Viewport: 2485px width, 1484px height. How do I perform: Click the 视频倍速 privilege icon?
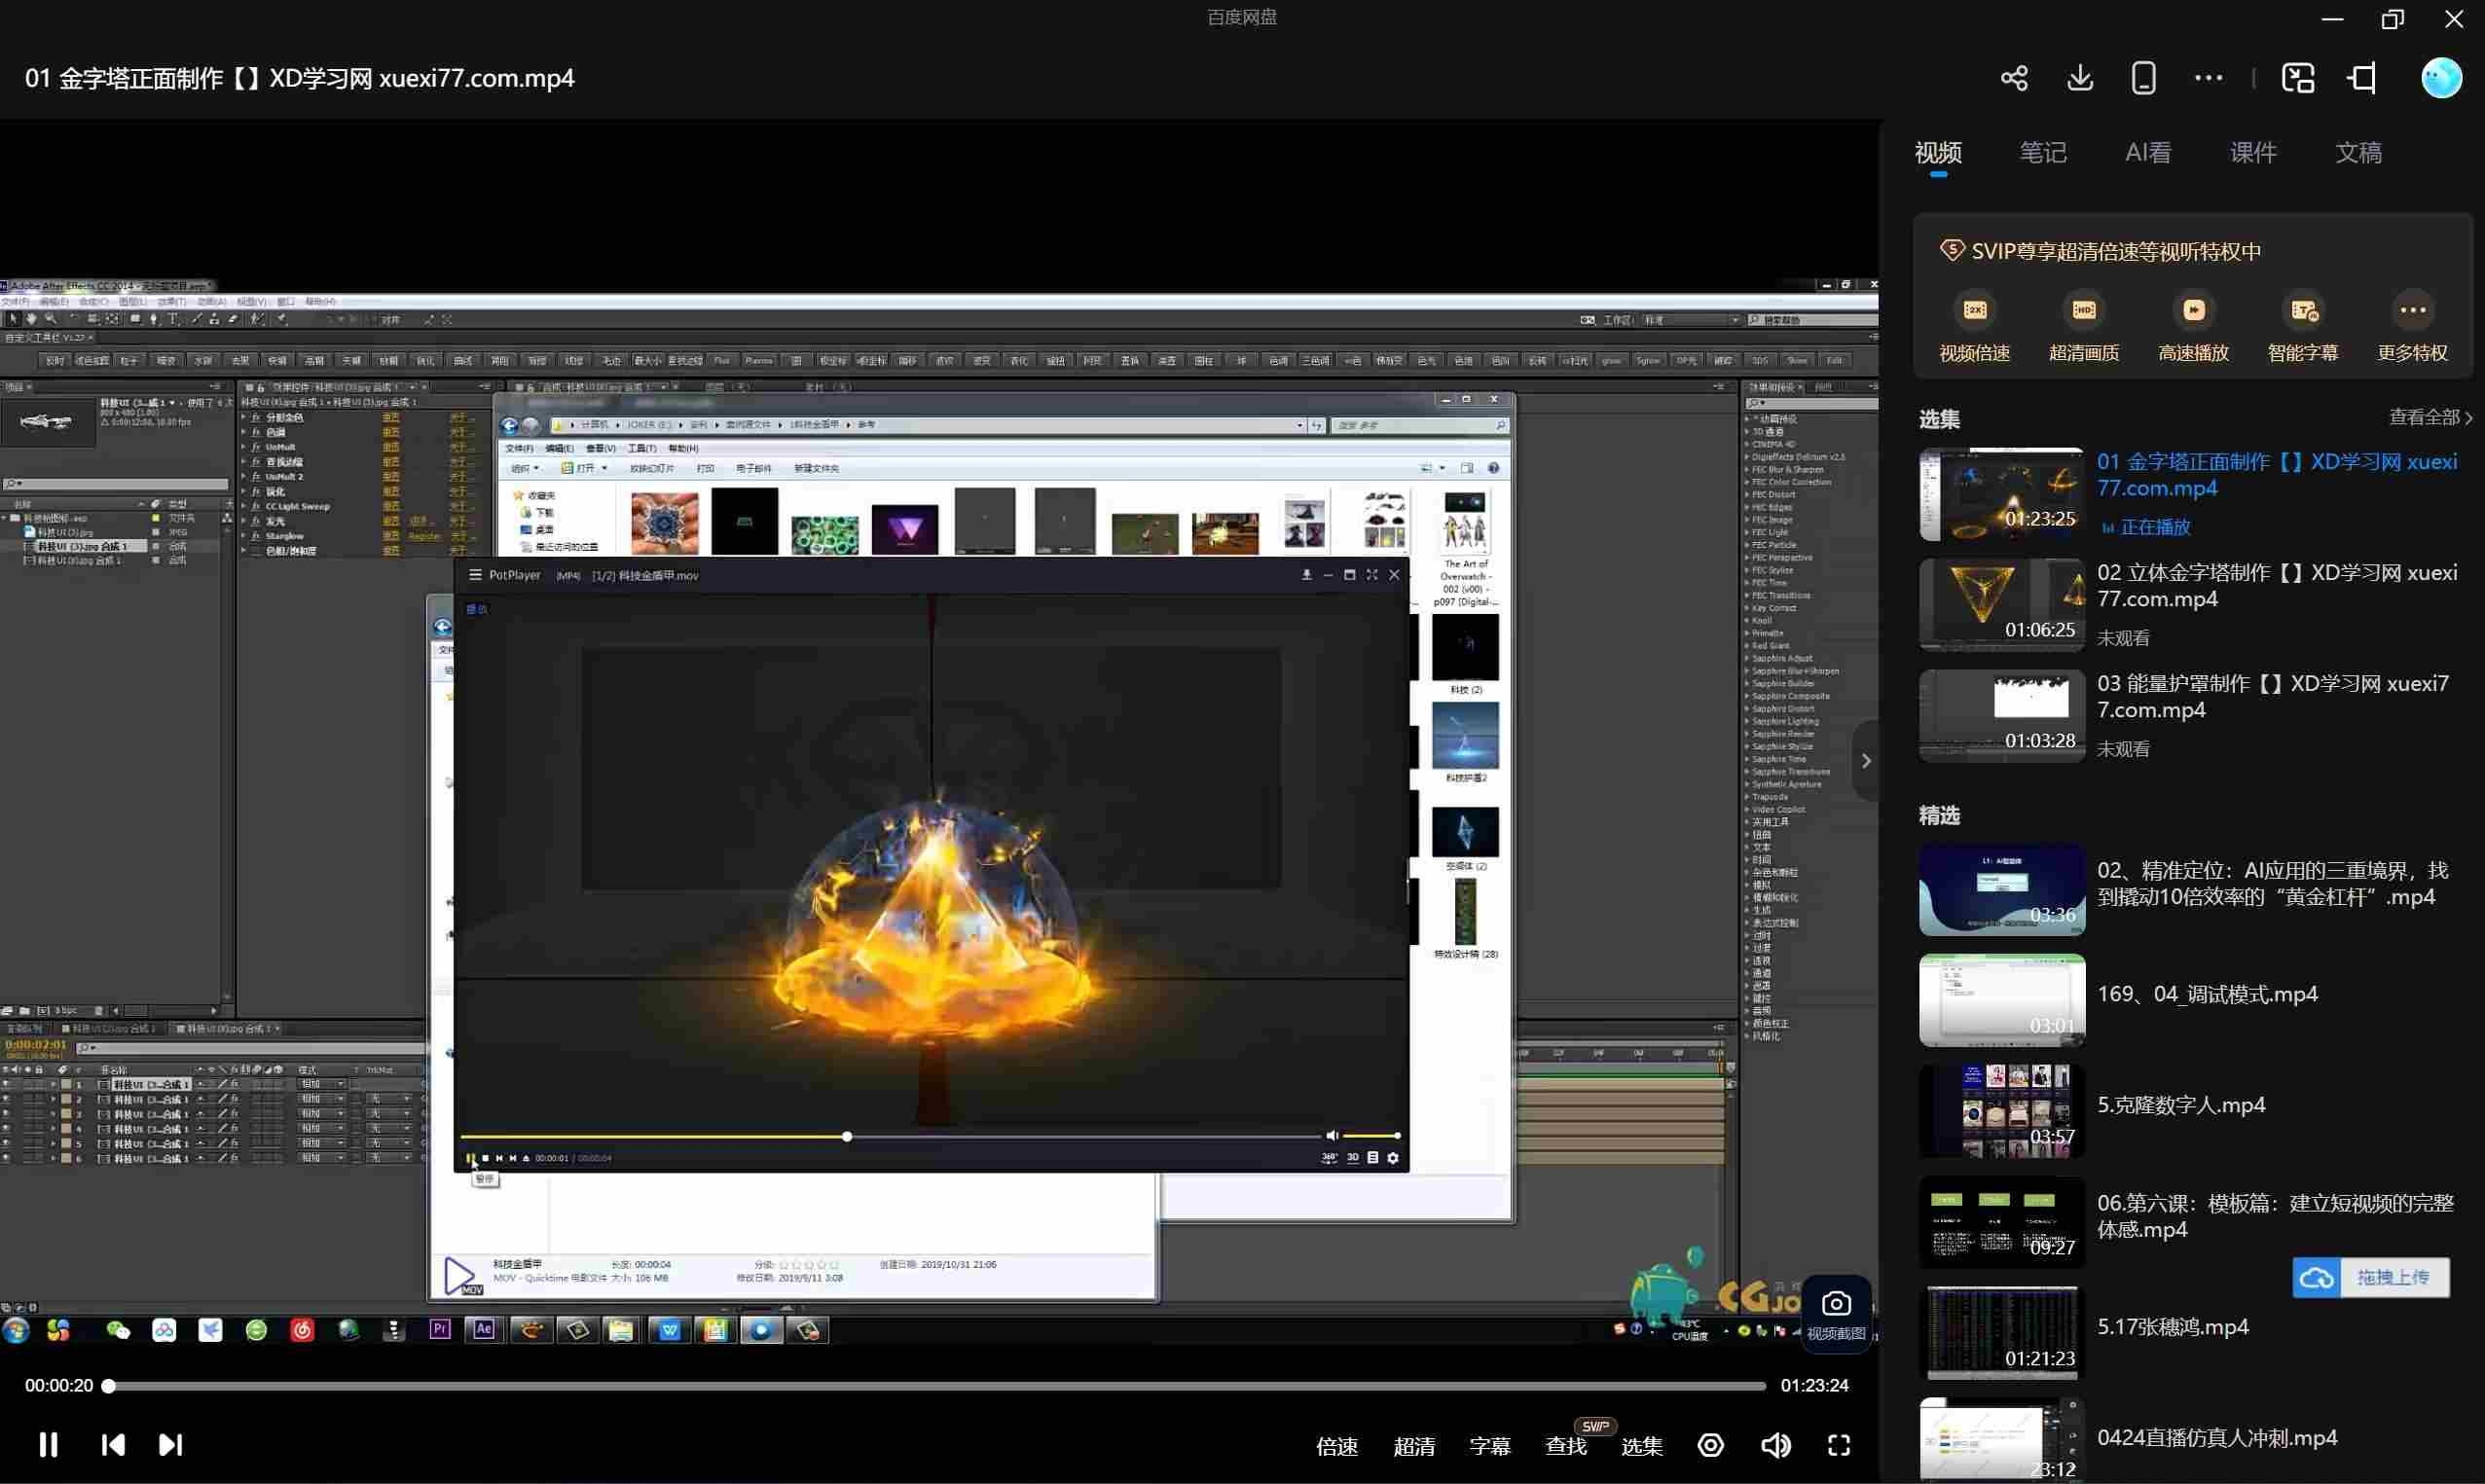pos(1974,311)
